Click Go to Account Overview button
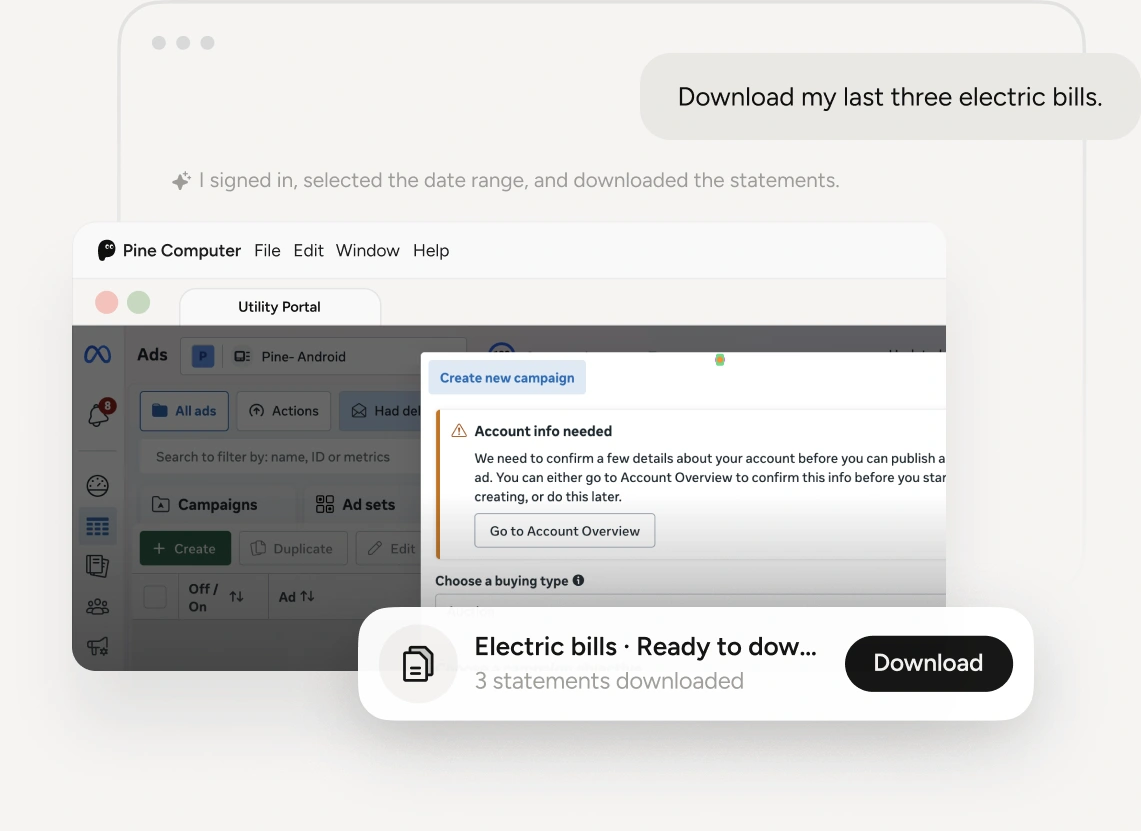 point(565,530)
